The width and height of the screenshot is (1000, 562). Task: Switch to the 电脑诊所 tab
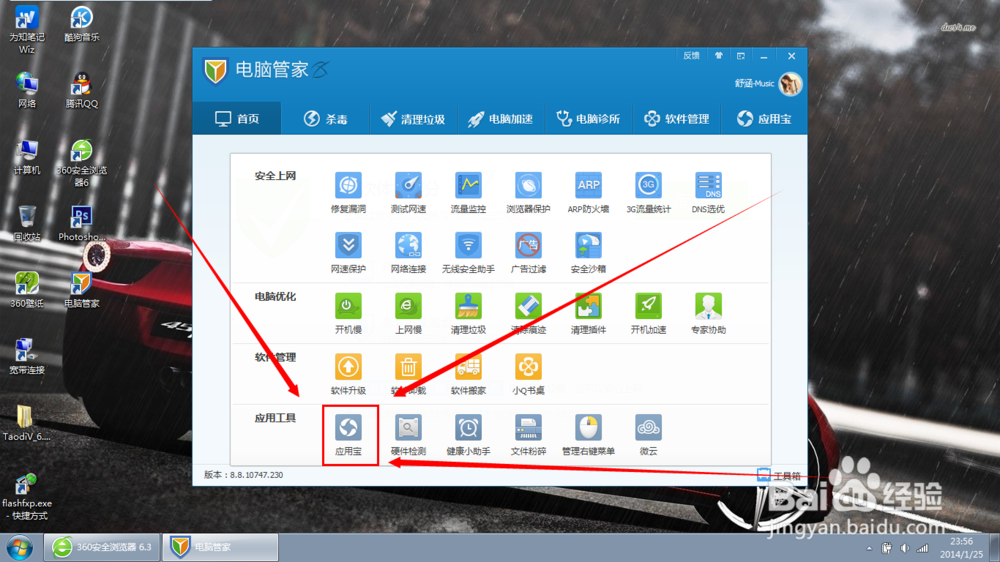pos(588,119)
